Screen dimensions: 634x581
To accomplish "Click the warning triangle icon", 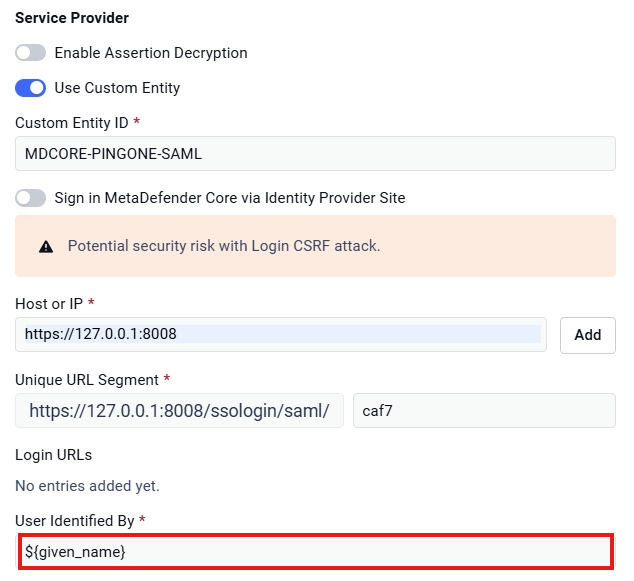I will point(46,247).
